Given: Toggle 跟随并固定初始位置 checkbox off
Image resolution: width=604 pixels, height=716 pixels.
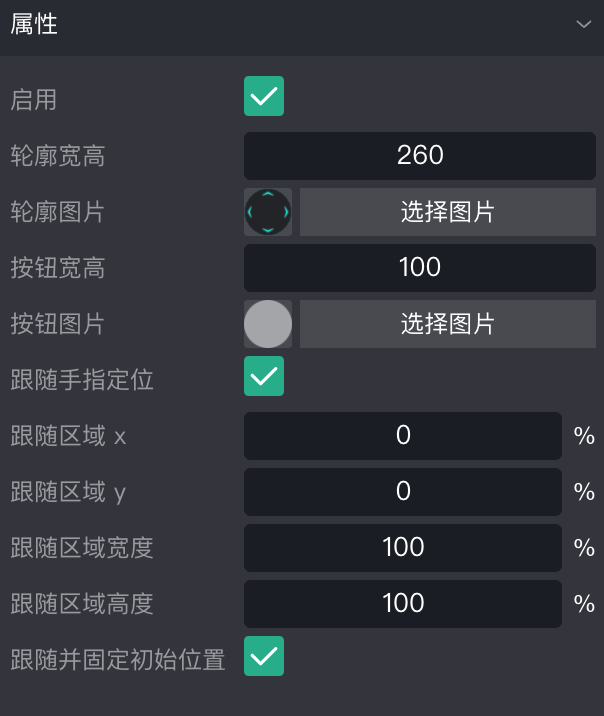Looking at the screenshot, I should tap(264, 657).
